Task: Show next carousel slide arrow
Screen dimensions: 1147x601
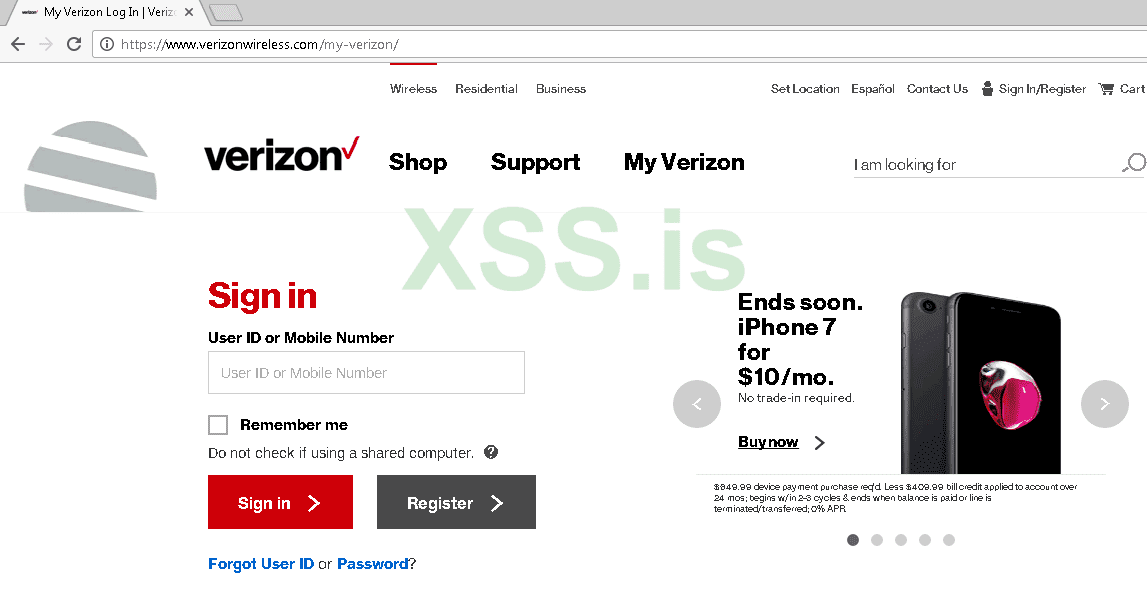Action: pos(1105,404)
